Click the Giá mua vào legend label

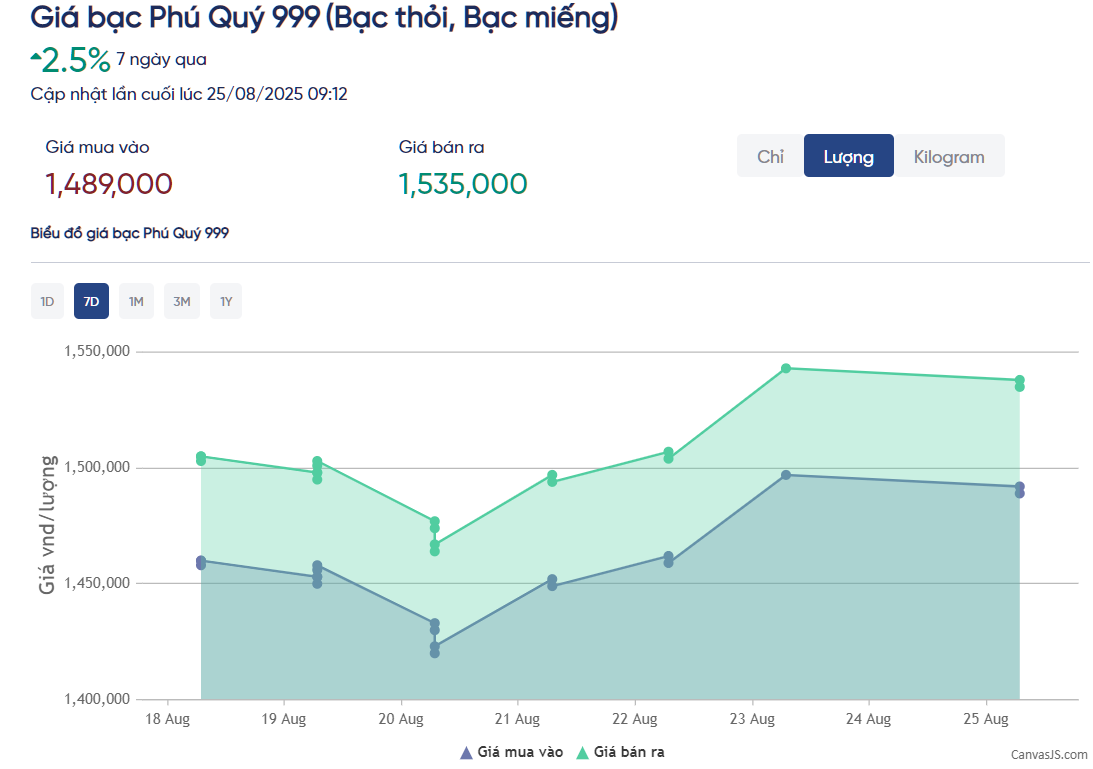(x=520, y=752)
